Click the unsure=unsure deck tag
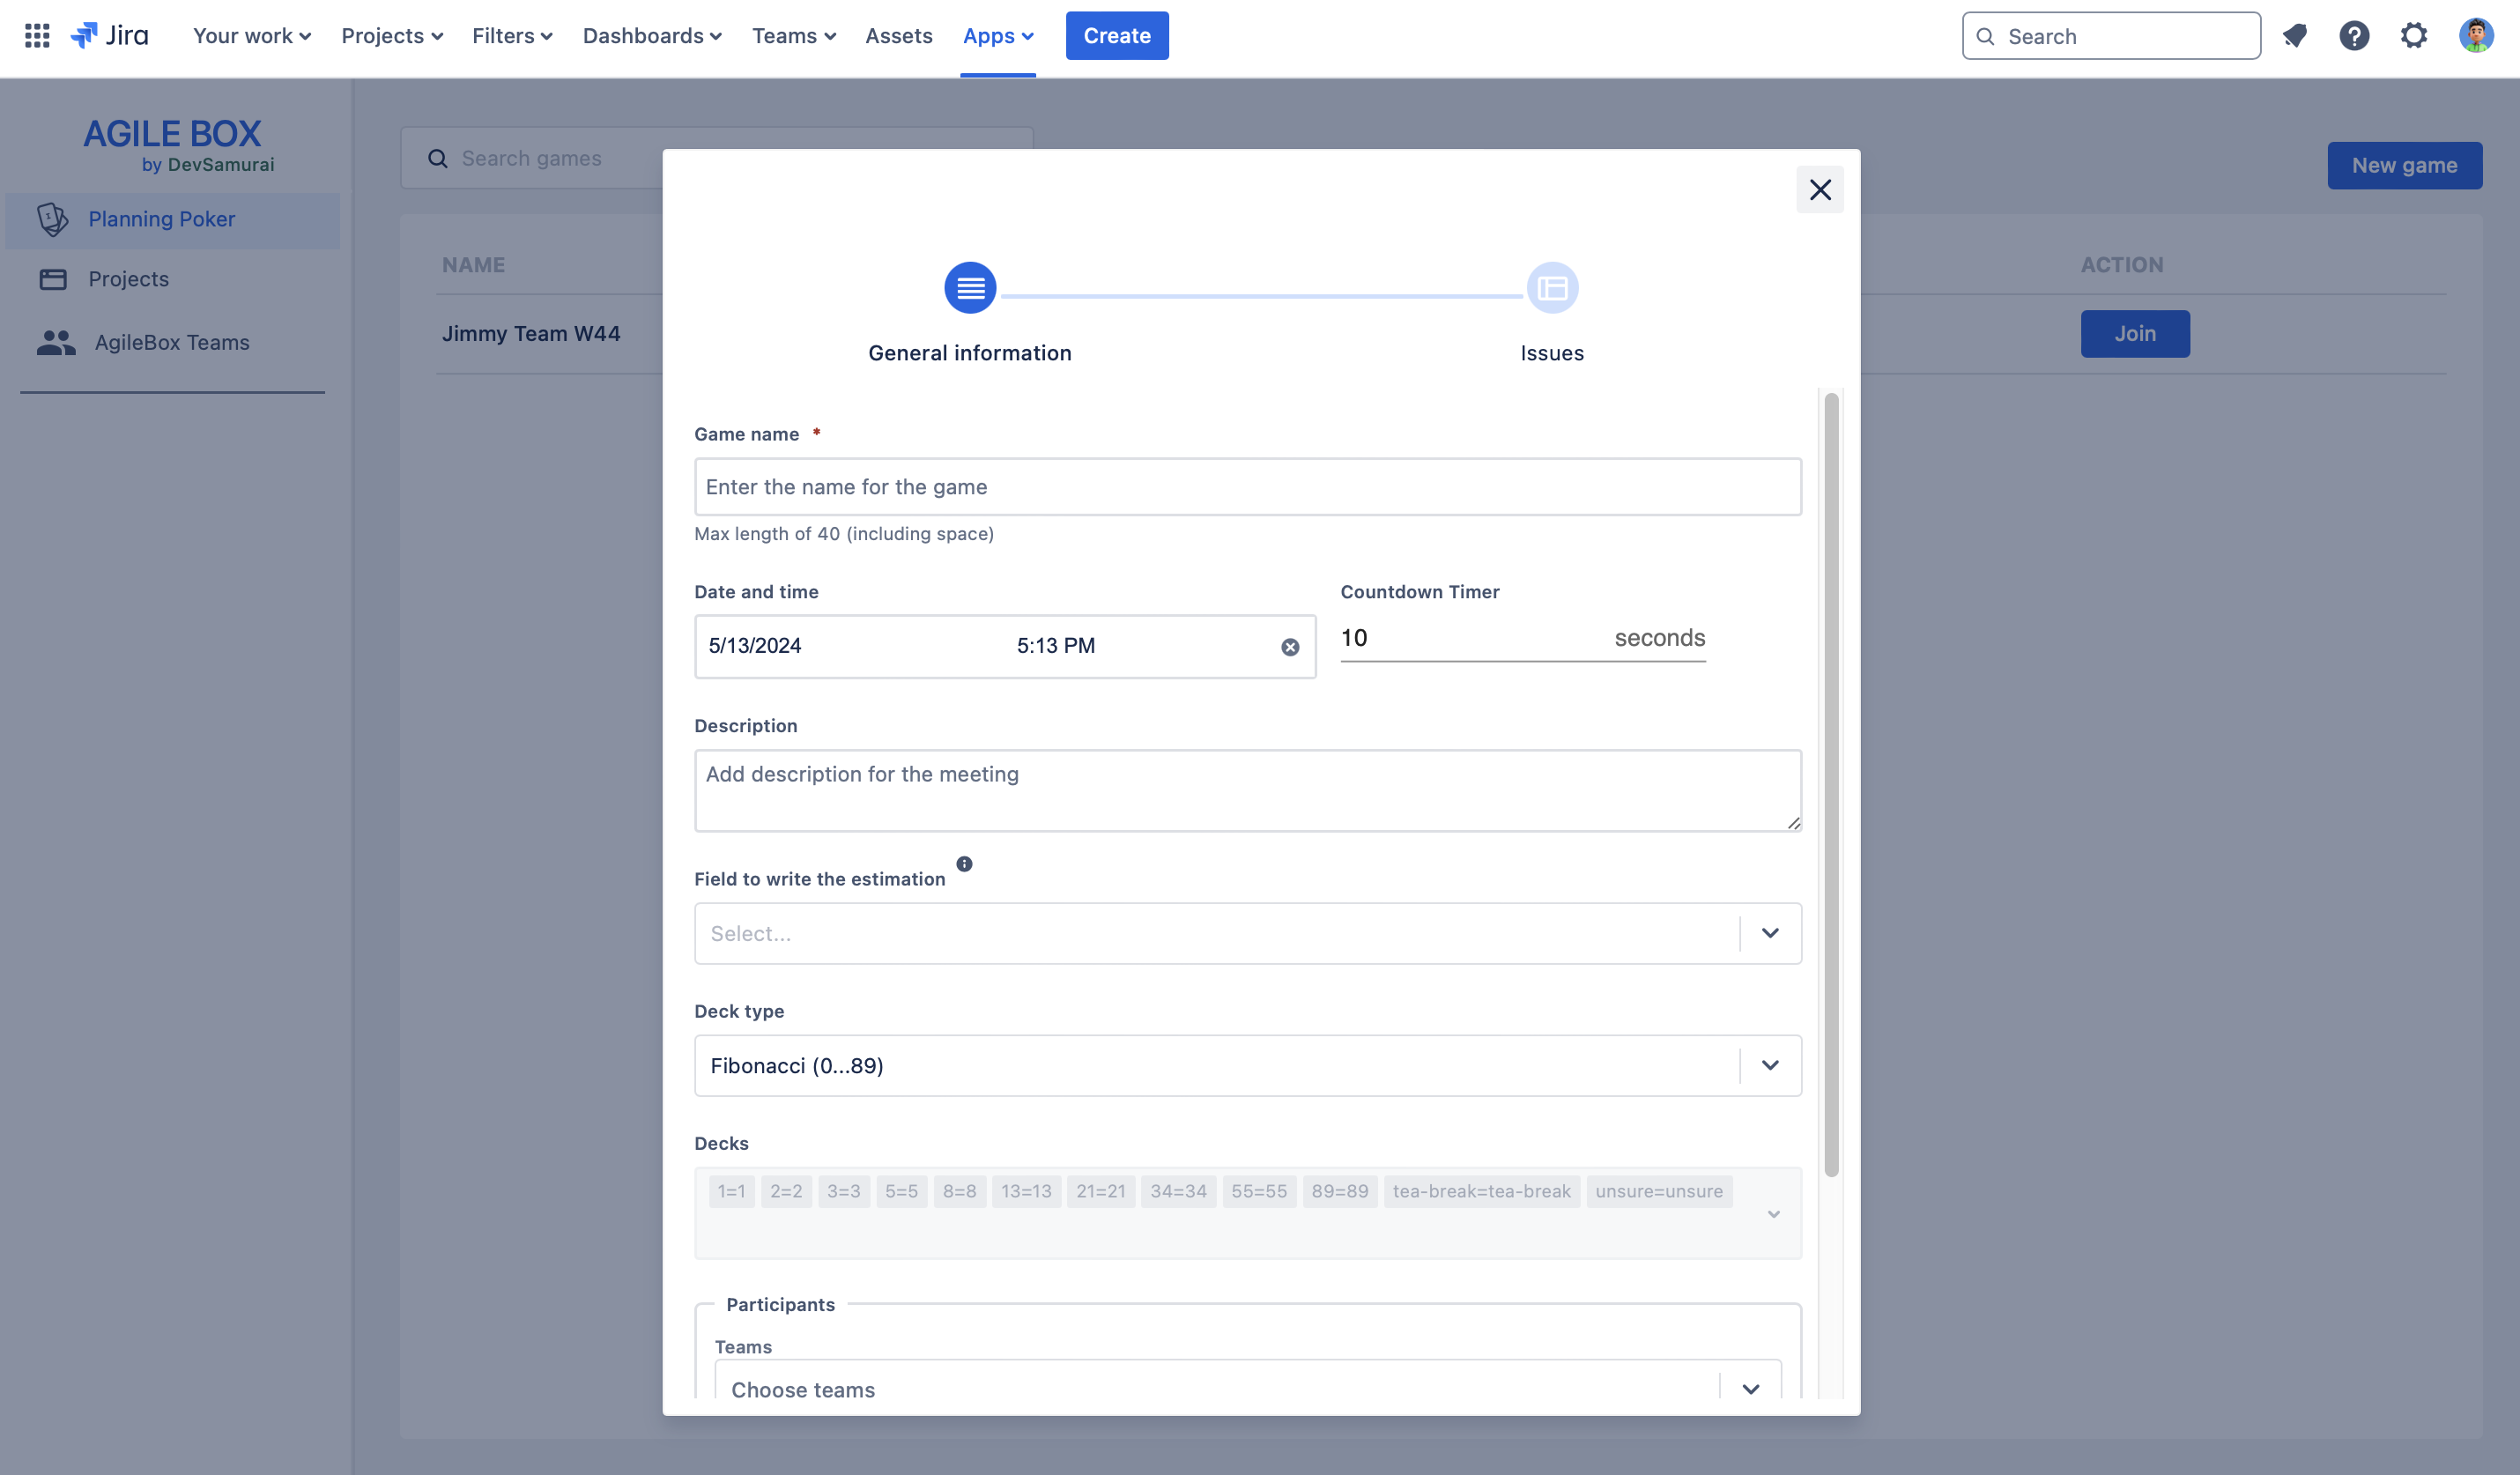 [x=1659, y=1191]
